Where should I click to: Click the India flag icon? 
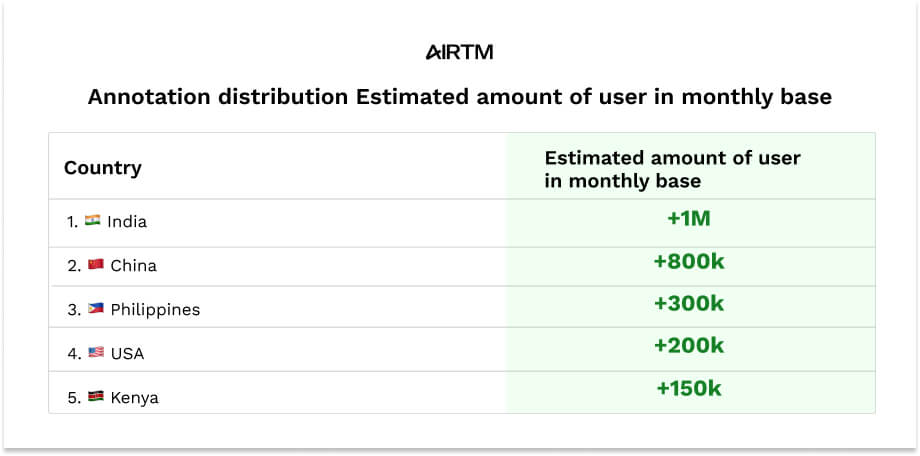coord(92,221)
